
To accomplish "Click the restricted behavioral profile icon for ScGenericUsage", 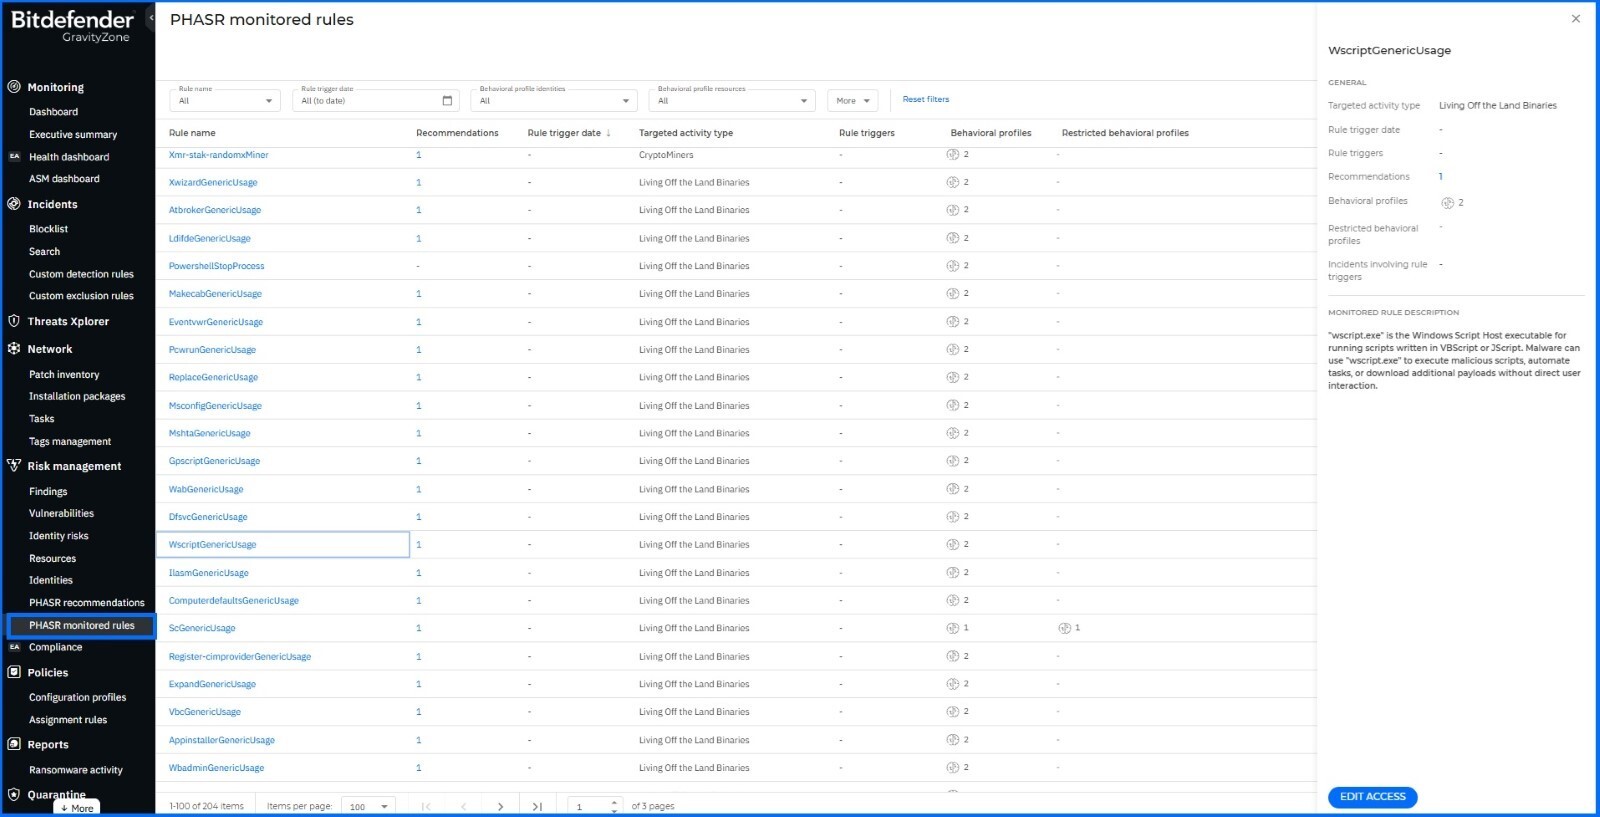I will tap(1064, 629).
